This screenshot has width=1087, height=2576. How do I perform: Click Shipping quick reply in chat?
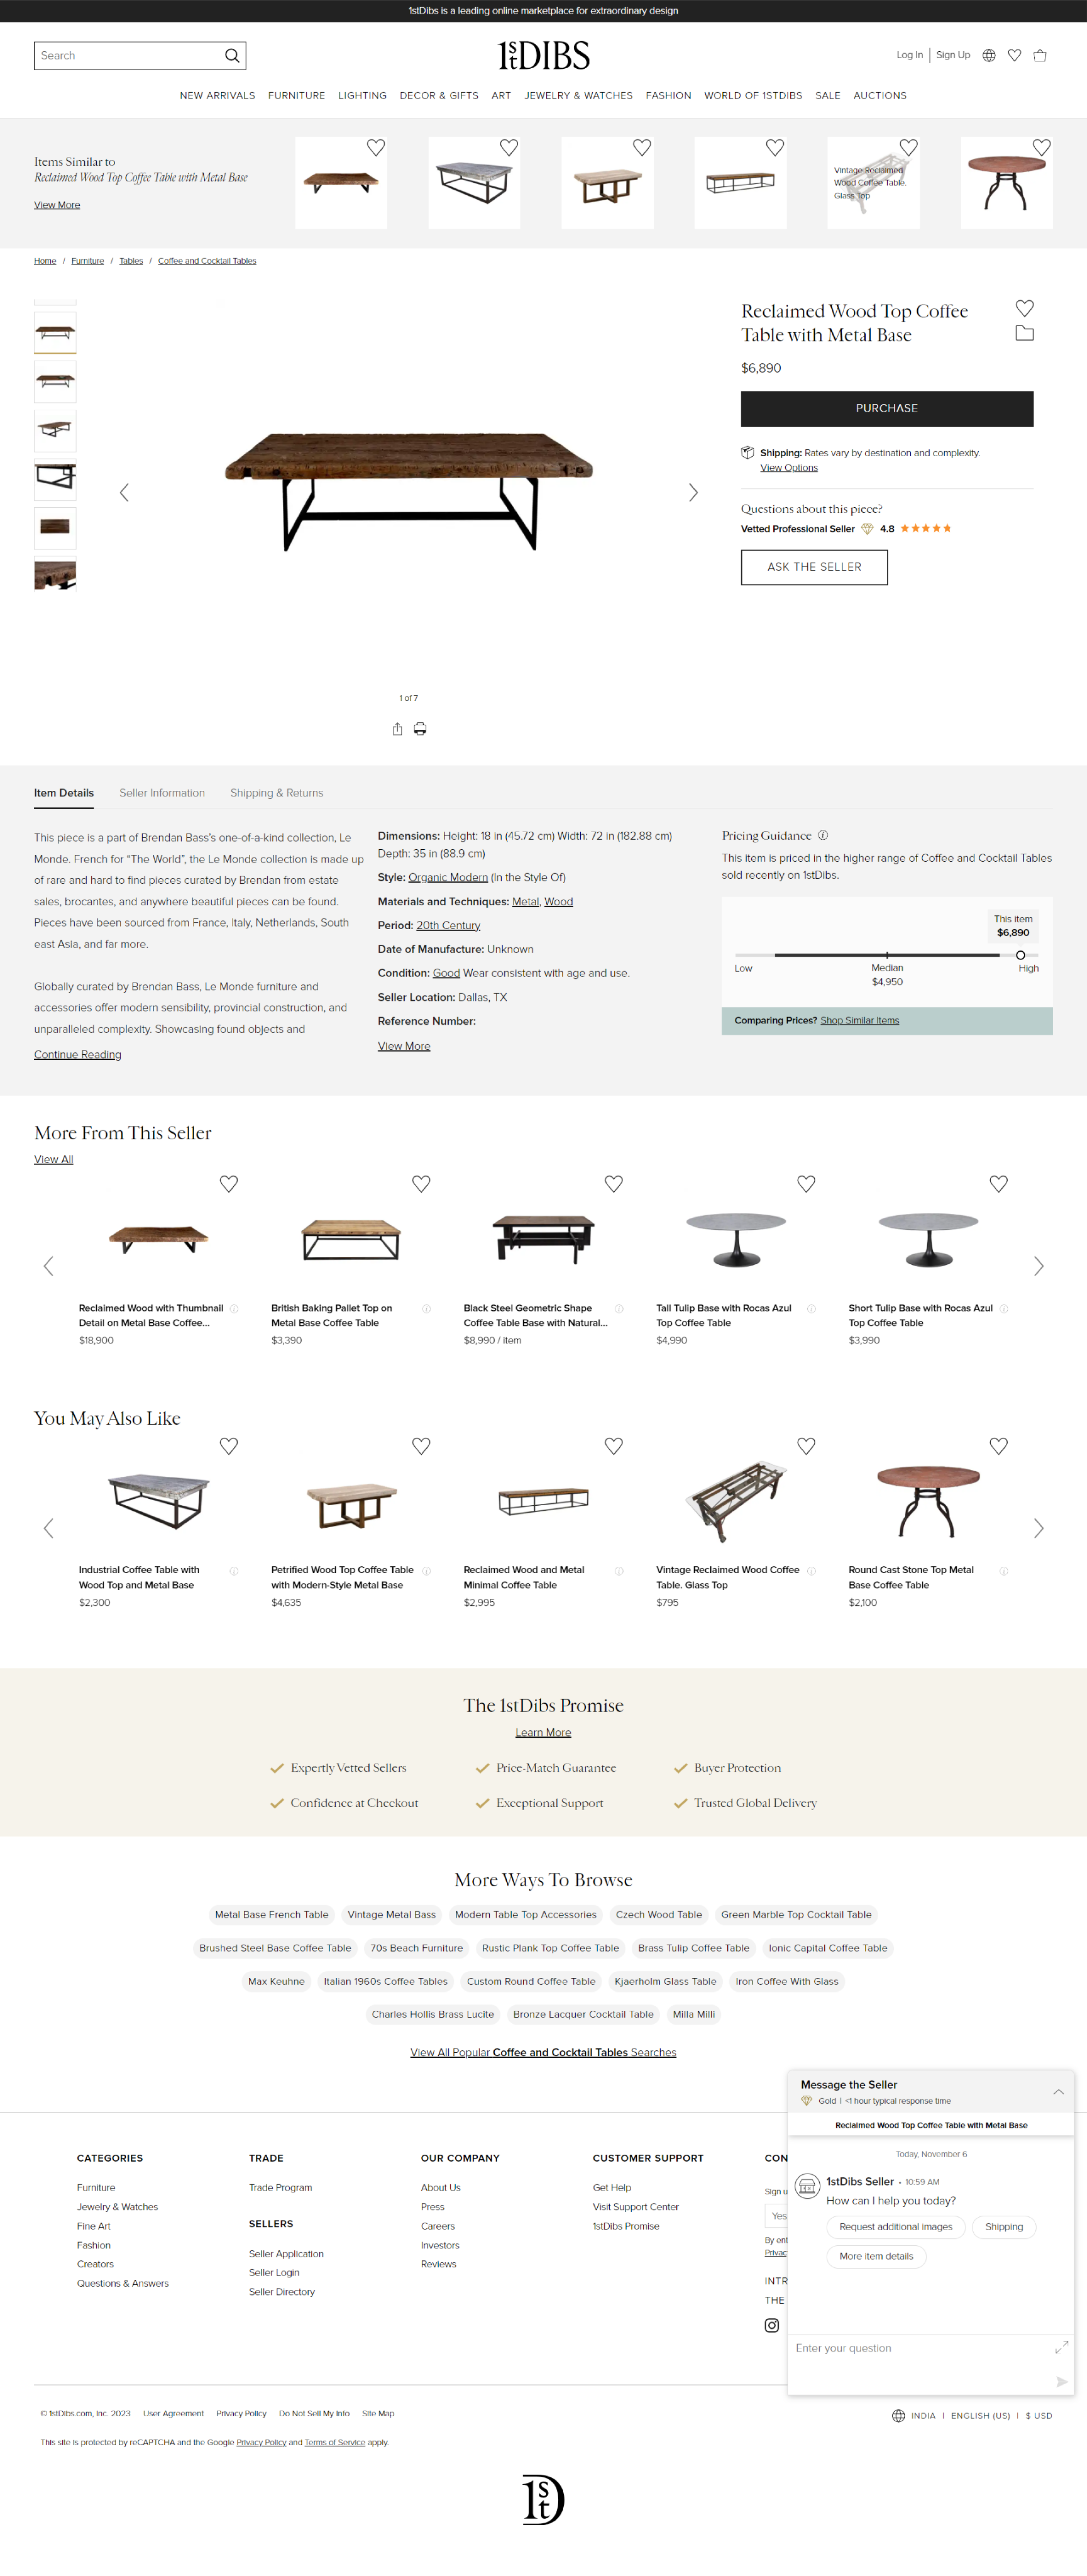point(1004,2227)
